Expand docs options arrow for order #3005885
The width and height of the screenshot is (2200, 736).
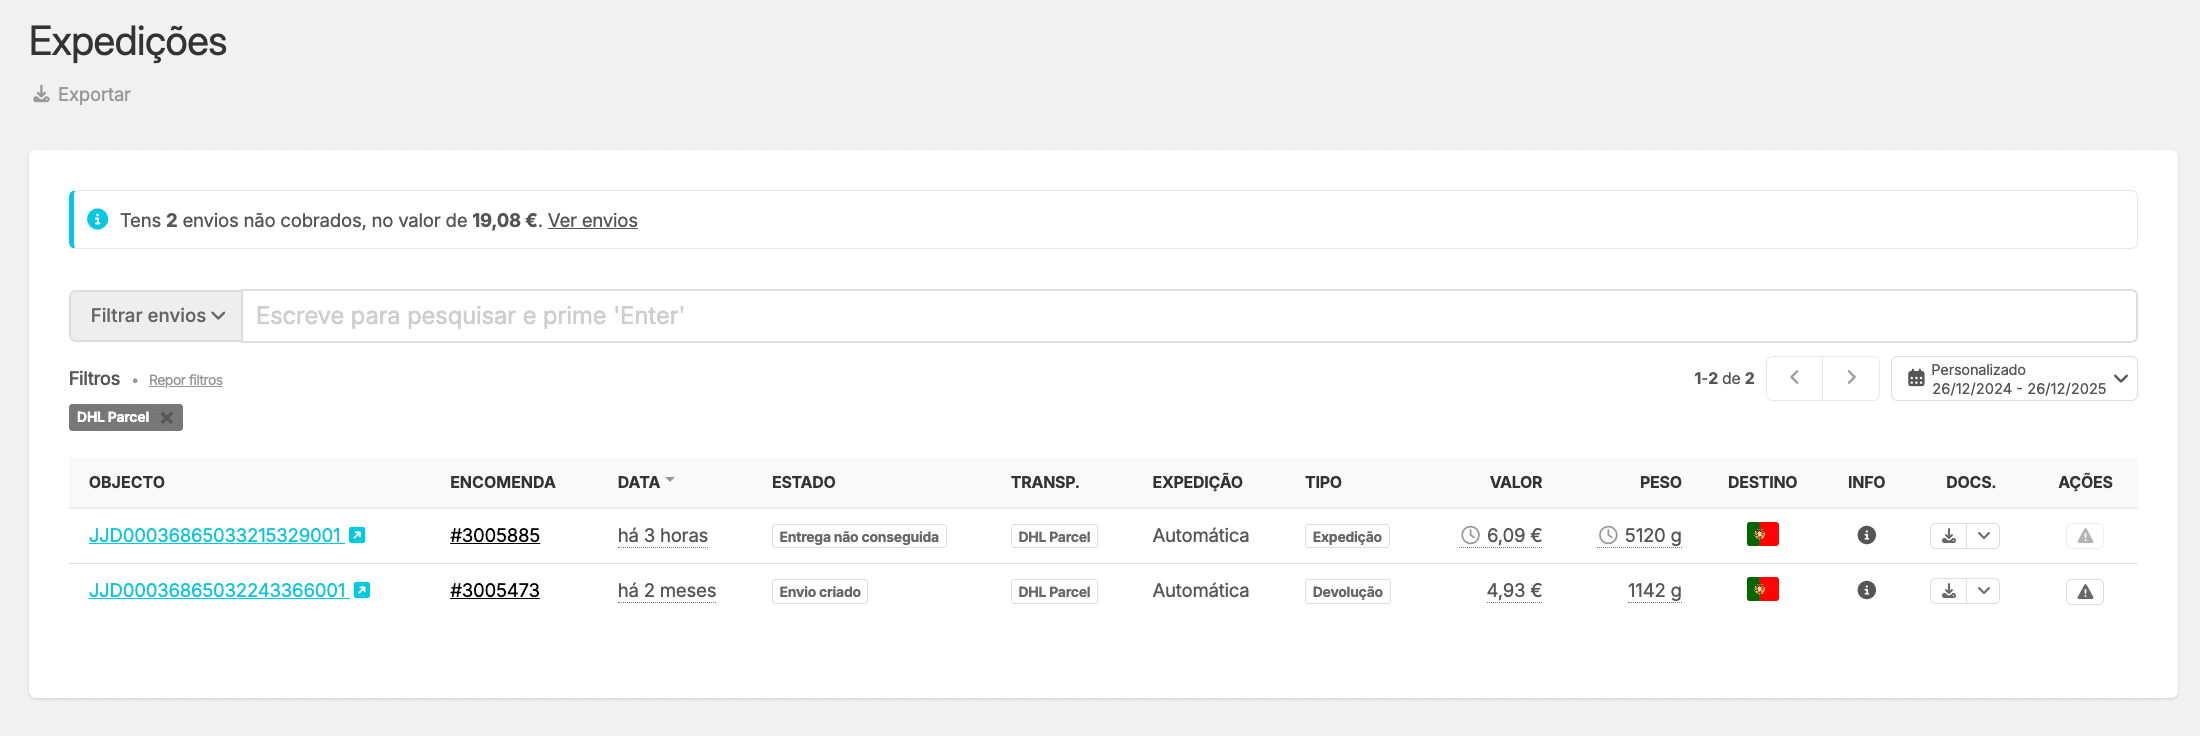coord(1984,536)
